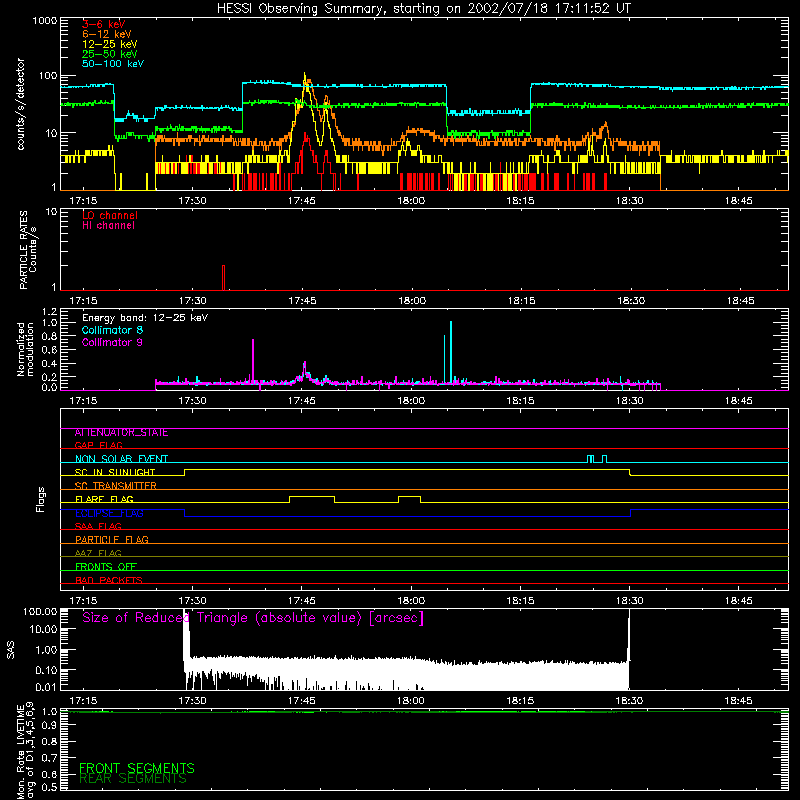Click the 'REAR SEGMENTS' legend label

coord(133,779)
